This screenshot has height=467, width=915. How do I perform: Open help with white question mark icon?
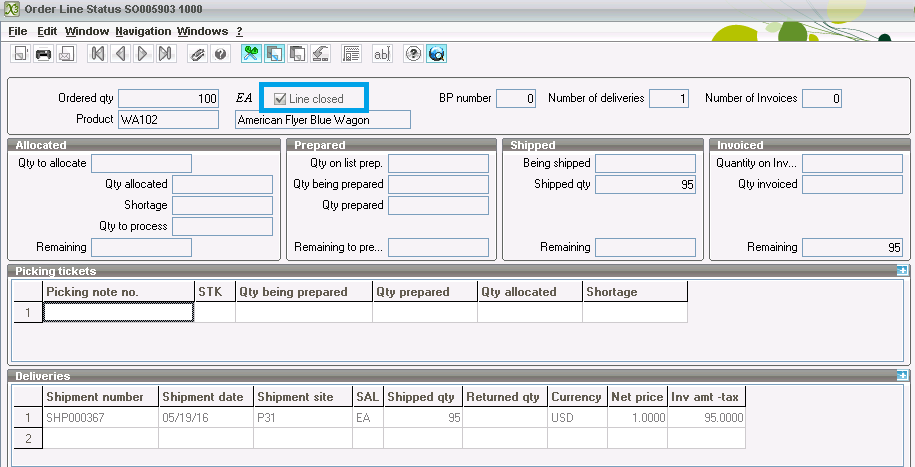(x=413, y=54)
